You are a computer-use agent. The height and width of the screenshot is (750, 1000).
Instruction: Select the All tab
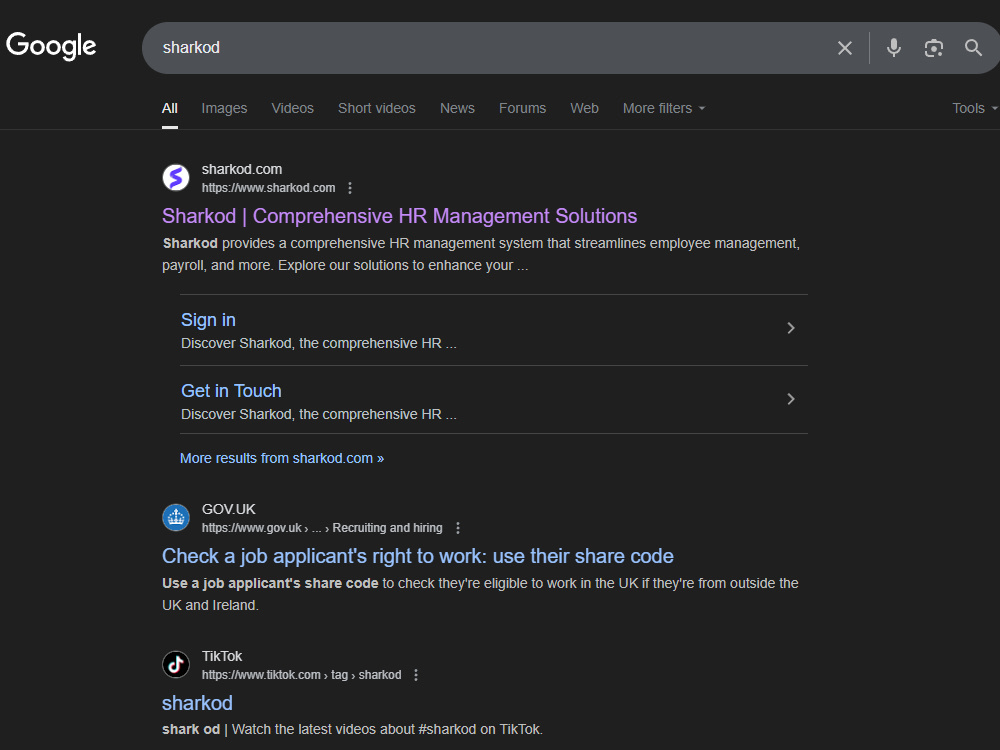click(x=170, y=108)
